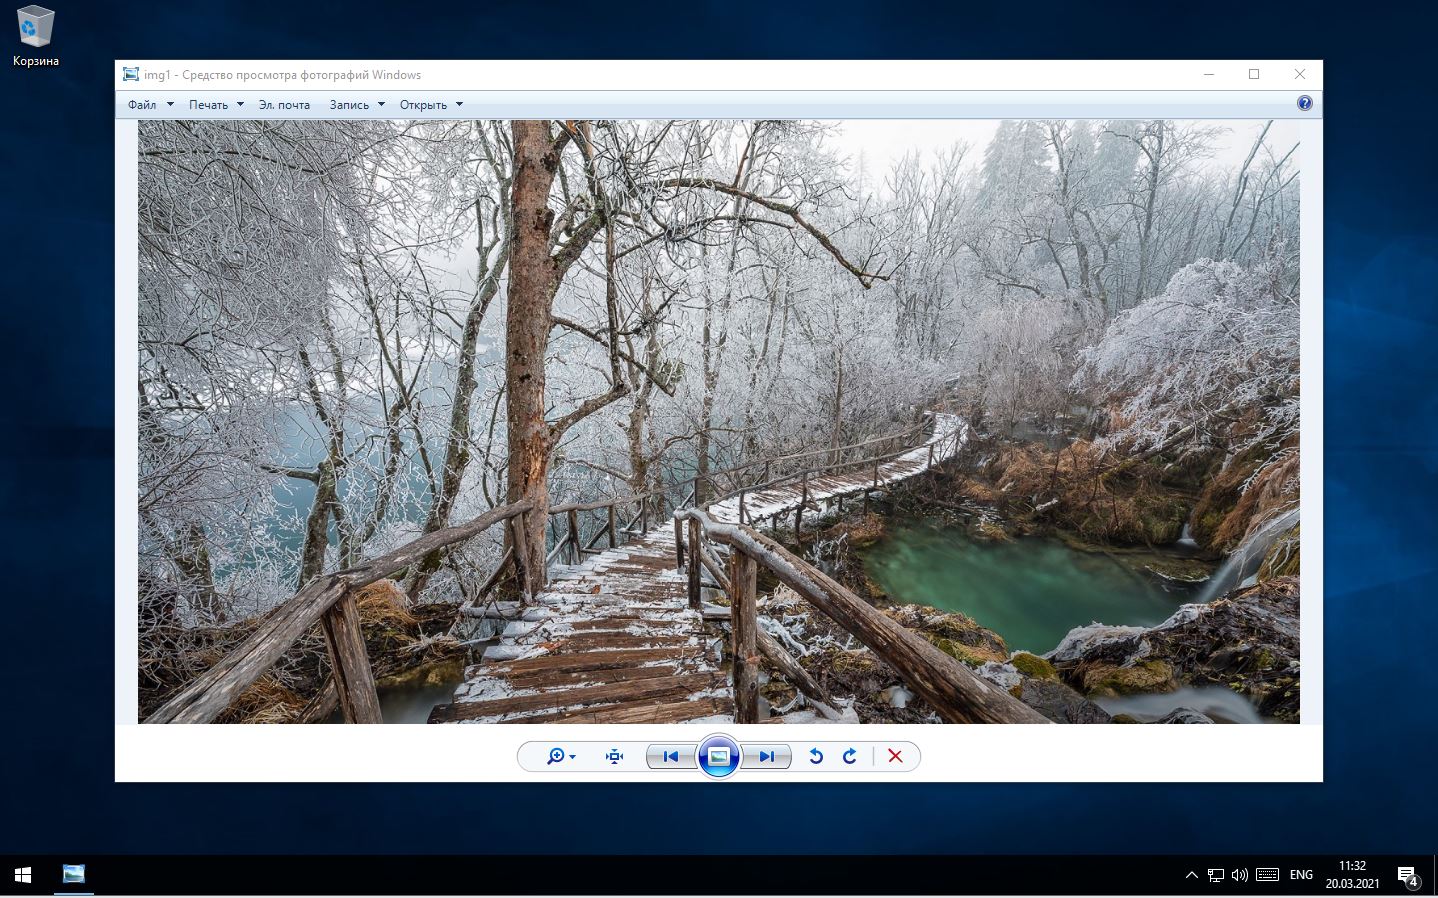Maximize the photo viewer window
The height and width of the screenshot is (898, 1438).
1254,74
